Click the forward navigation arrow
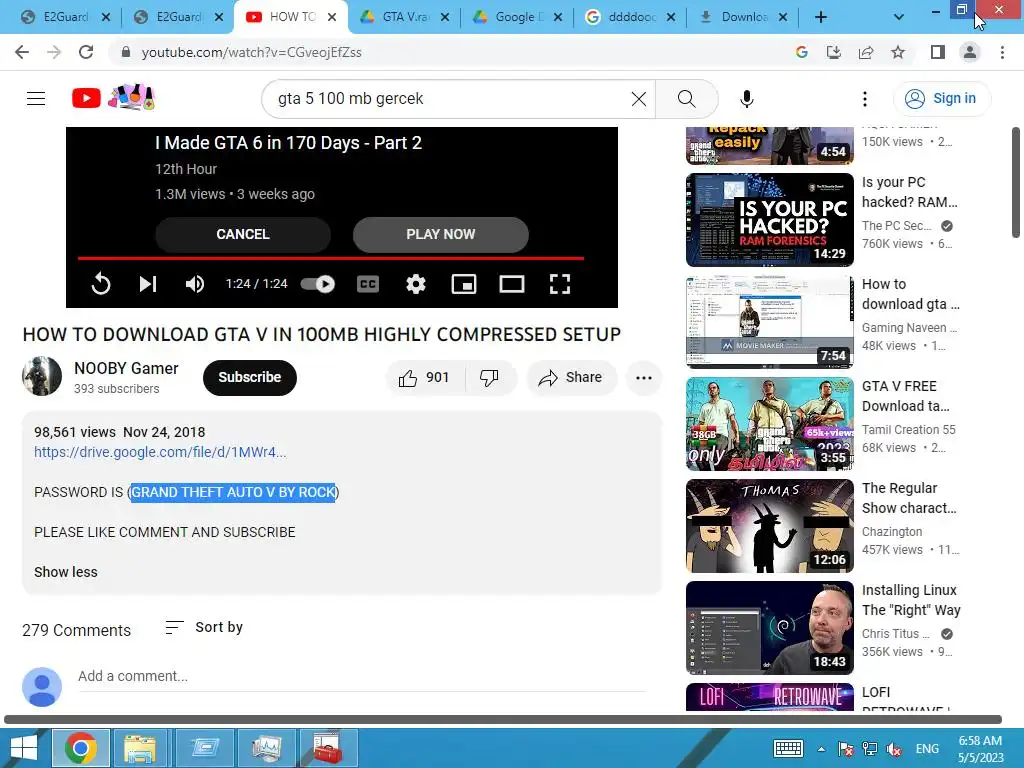The height and width of the screenshot is (768, 1024). 54,52
